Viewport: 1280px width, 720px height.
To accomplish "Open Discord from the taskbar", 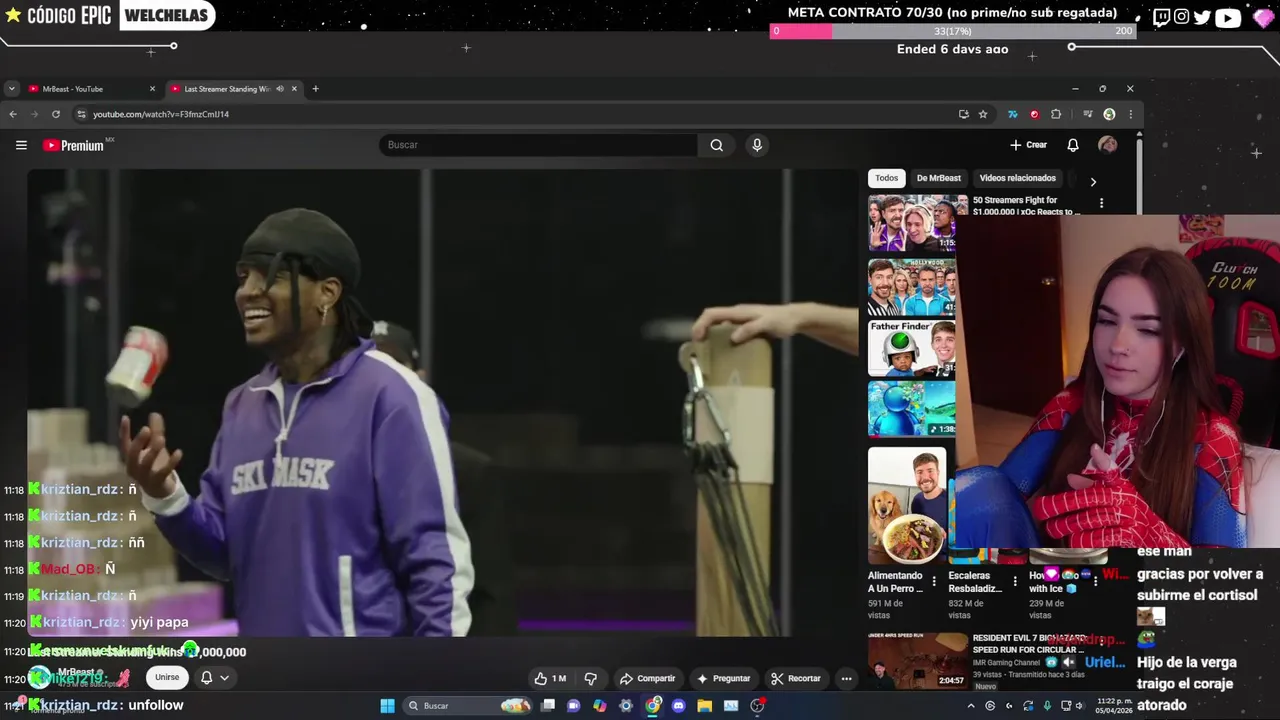I will pos(679,706).
